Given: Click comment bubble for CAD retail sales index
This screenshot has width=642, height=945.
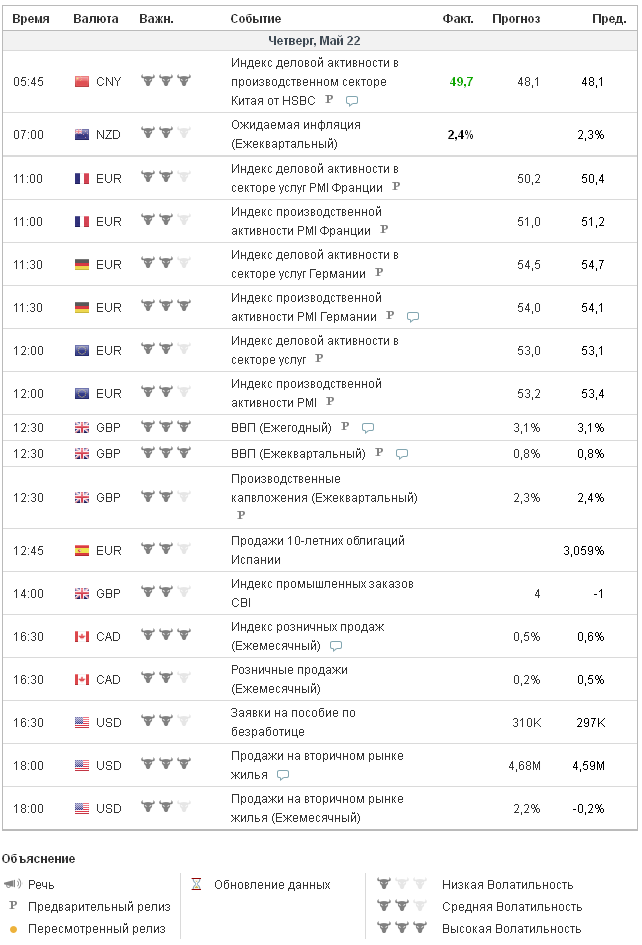Looking at the screenshot, I should (x=336, y=646).
